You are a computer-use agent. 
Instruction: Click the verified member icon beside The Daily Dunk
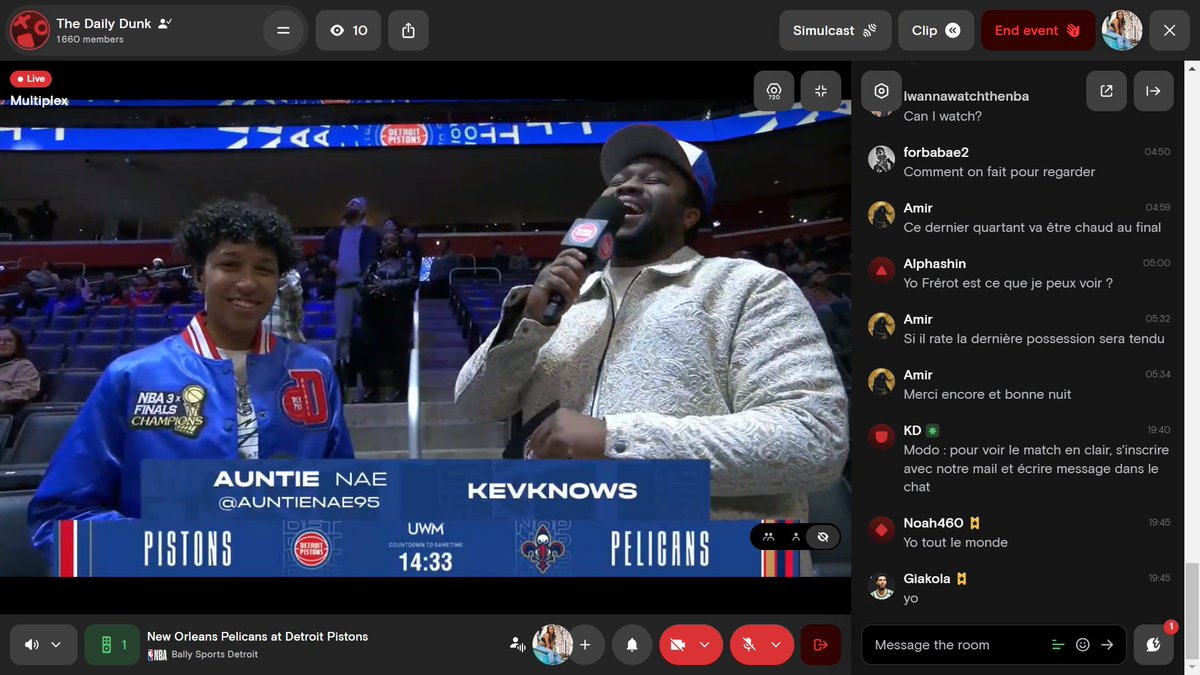pyautogui.click(x=165, y=22)
